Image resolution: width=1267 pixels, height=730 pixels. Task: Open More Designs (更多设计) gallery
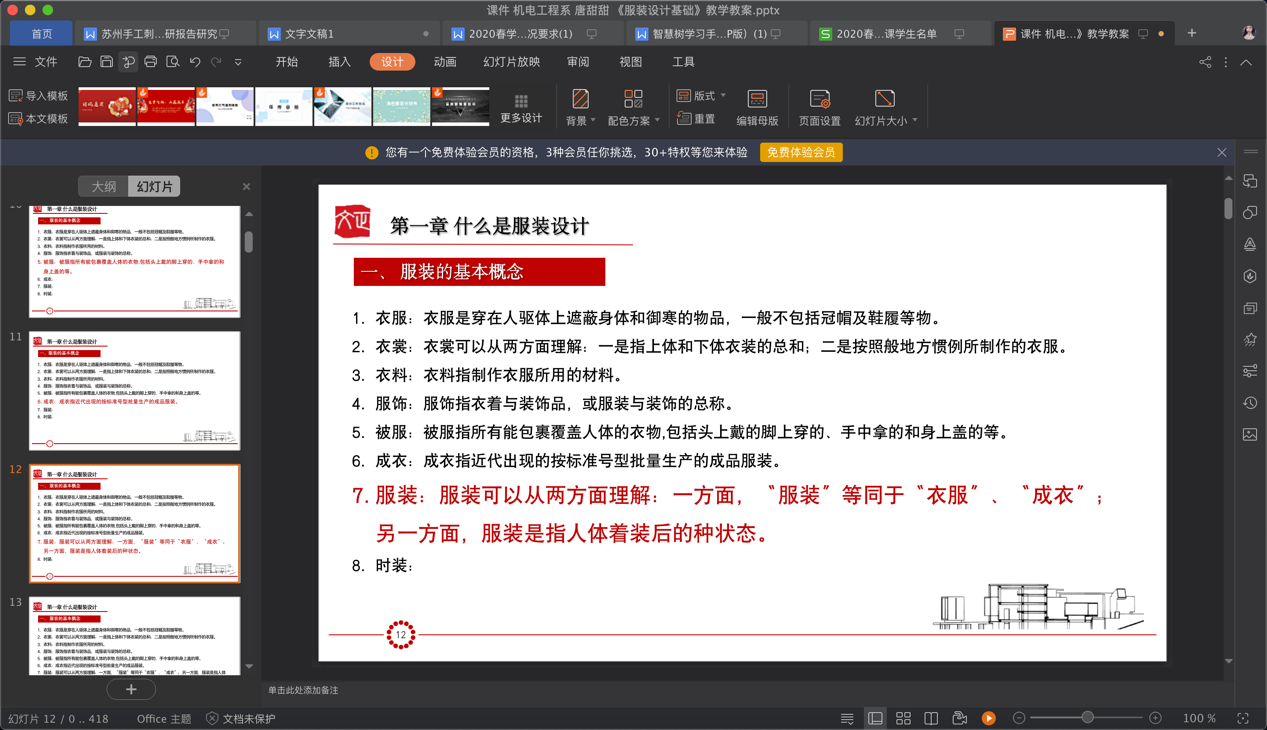click(521, 107)
